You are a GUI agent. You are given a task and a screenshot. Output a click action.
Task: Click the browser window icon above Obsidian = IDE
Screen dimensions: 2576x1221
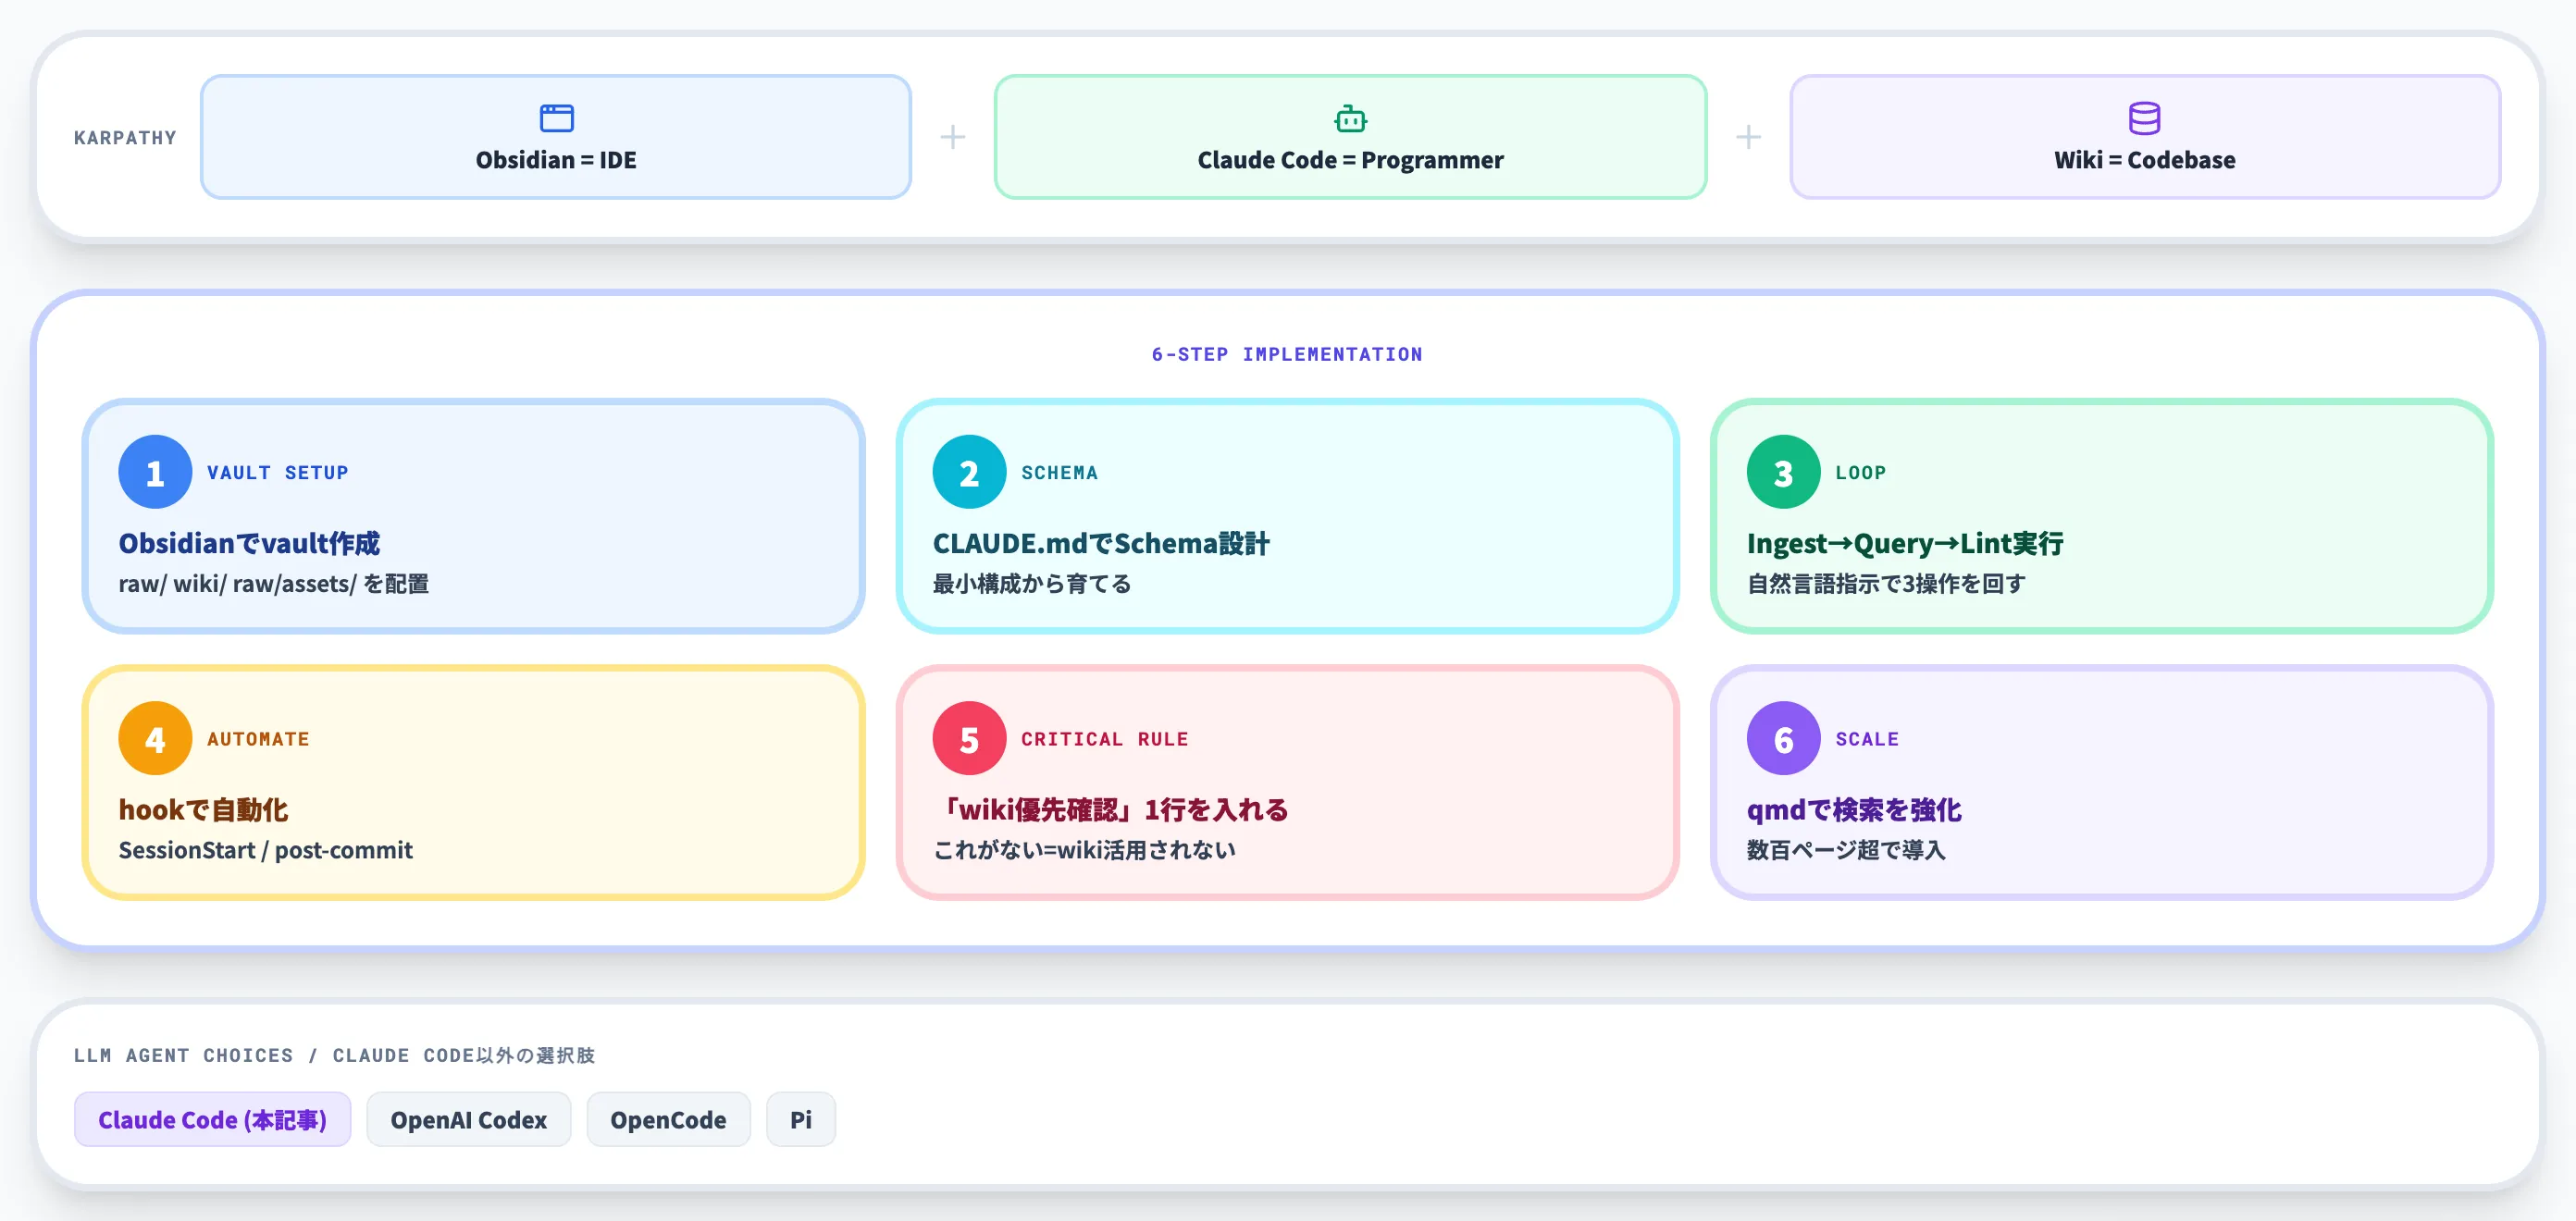556,118
